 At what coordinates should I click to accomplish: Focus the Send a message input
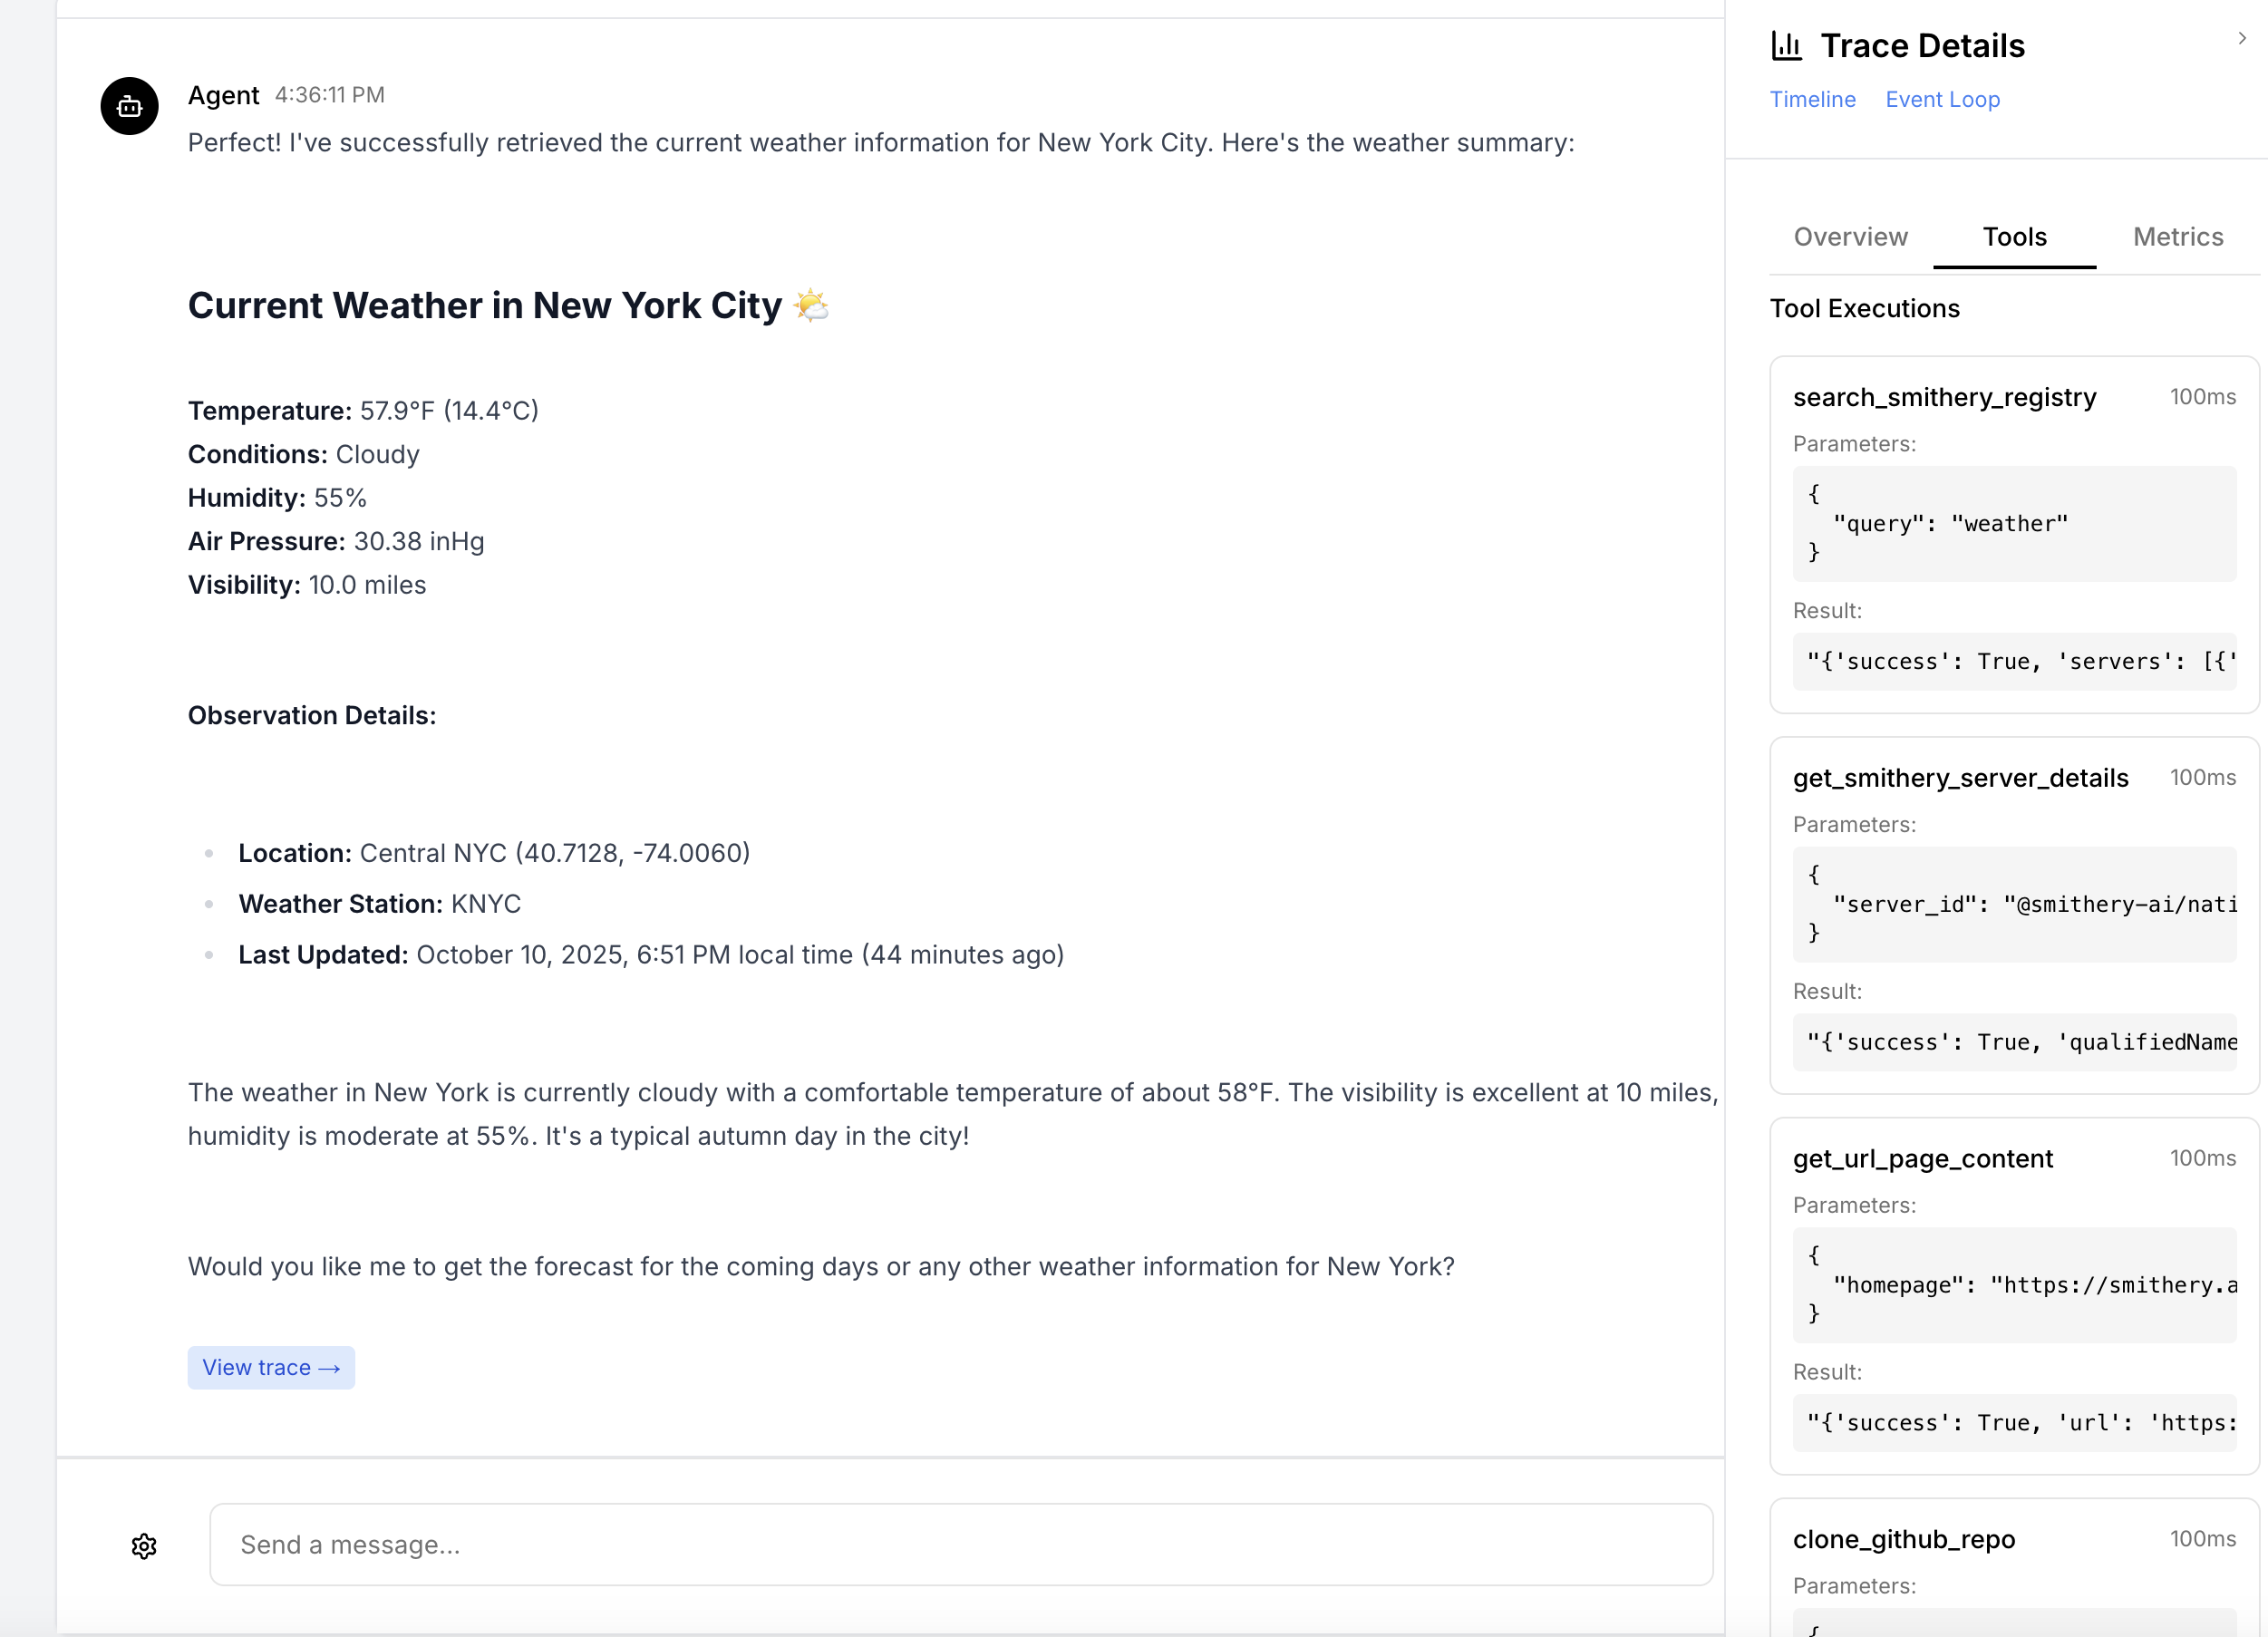[x=960, y=1544]
